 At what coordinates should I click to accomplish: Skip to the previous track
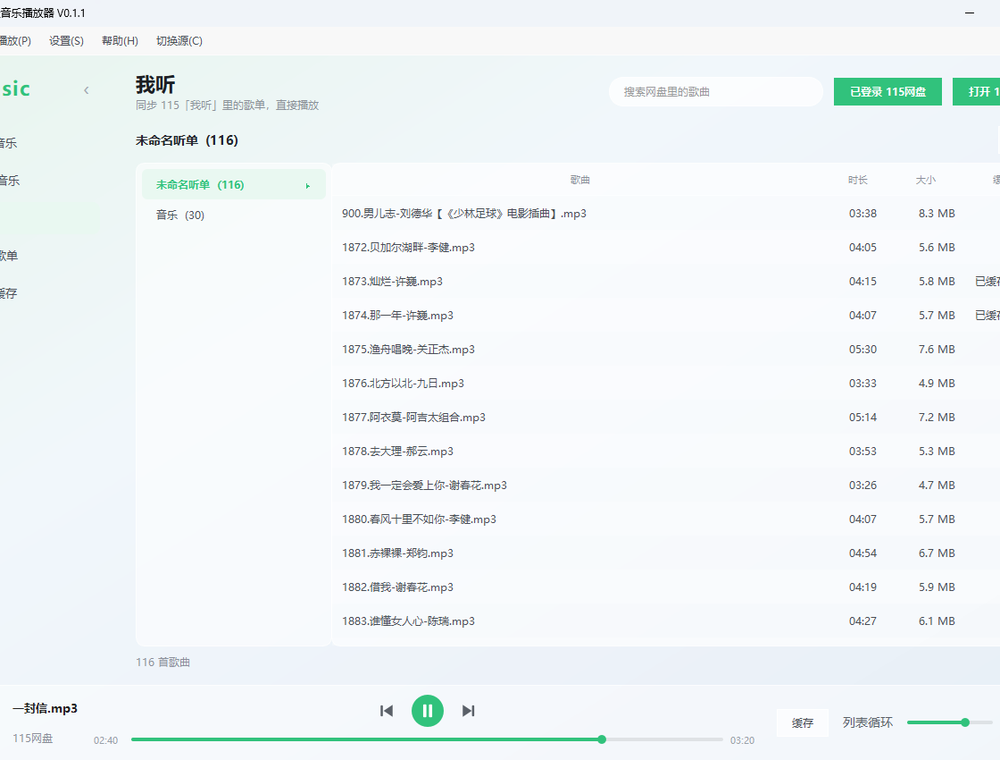(386, 710)
